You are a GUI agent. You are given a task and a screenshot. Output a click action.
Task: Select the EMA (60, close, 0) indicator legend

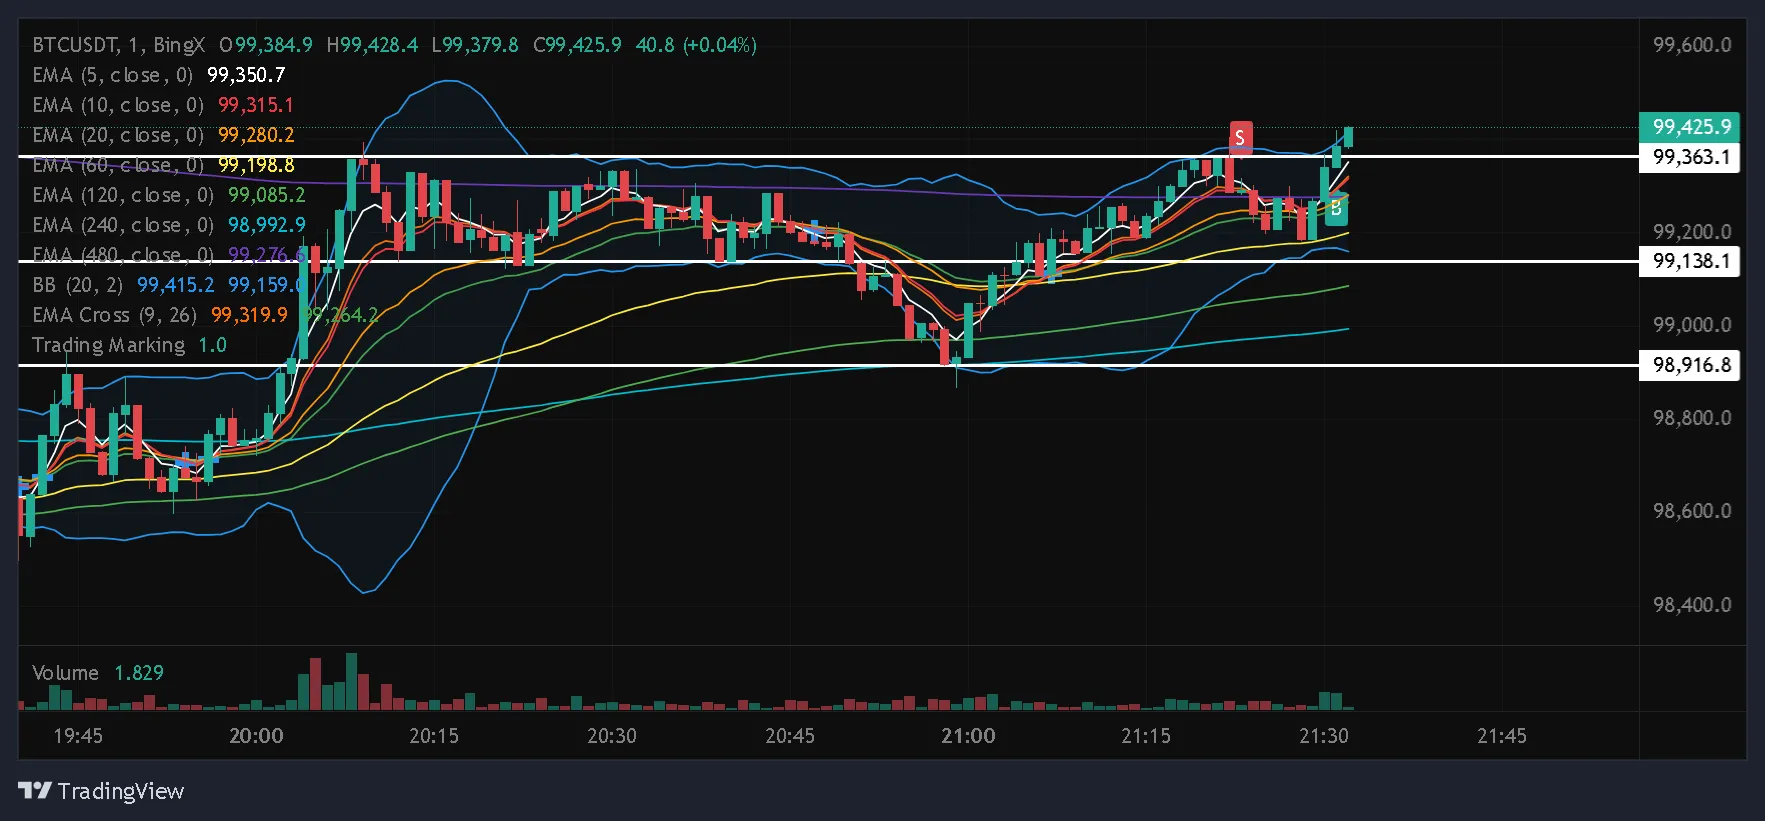[117, 165]
